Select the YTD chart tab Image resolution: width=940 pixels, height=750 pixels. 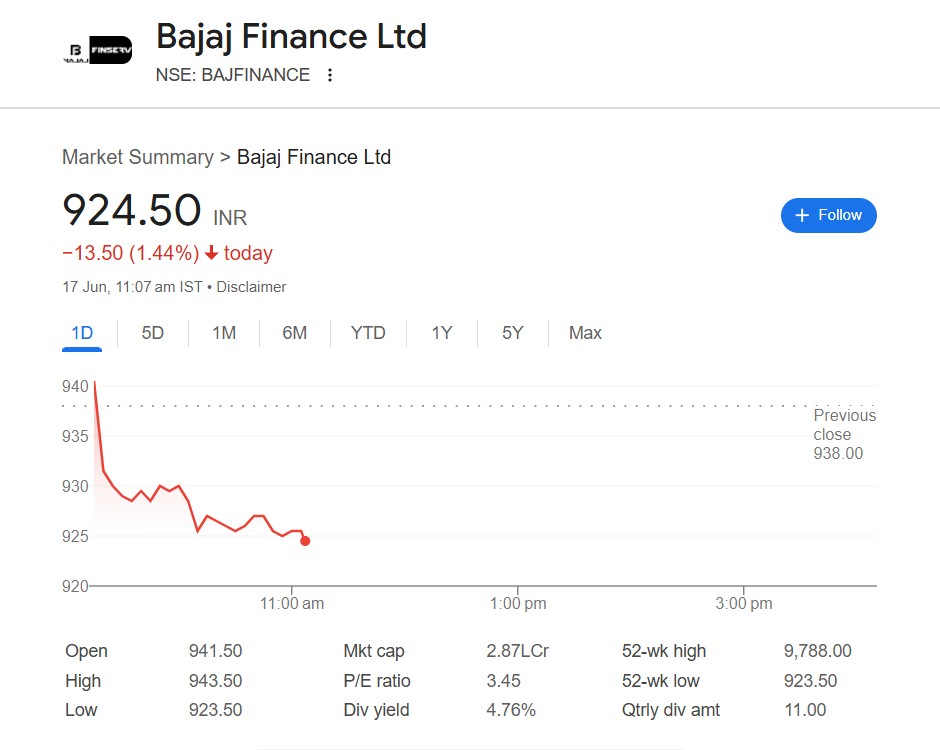click(368, 333)
